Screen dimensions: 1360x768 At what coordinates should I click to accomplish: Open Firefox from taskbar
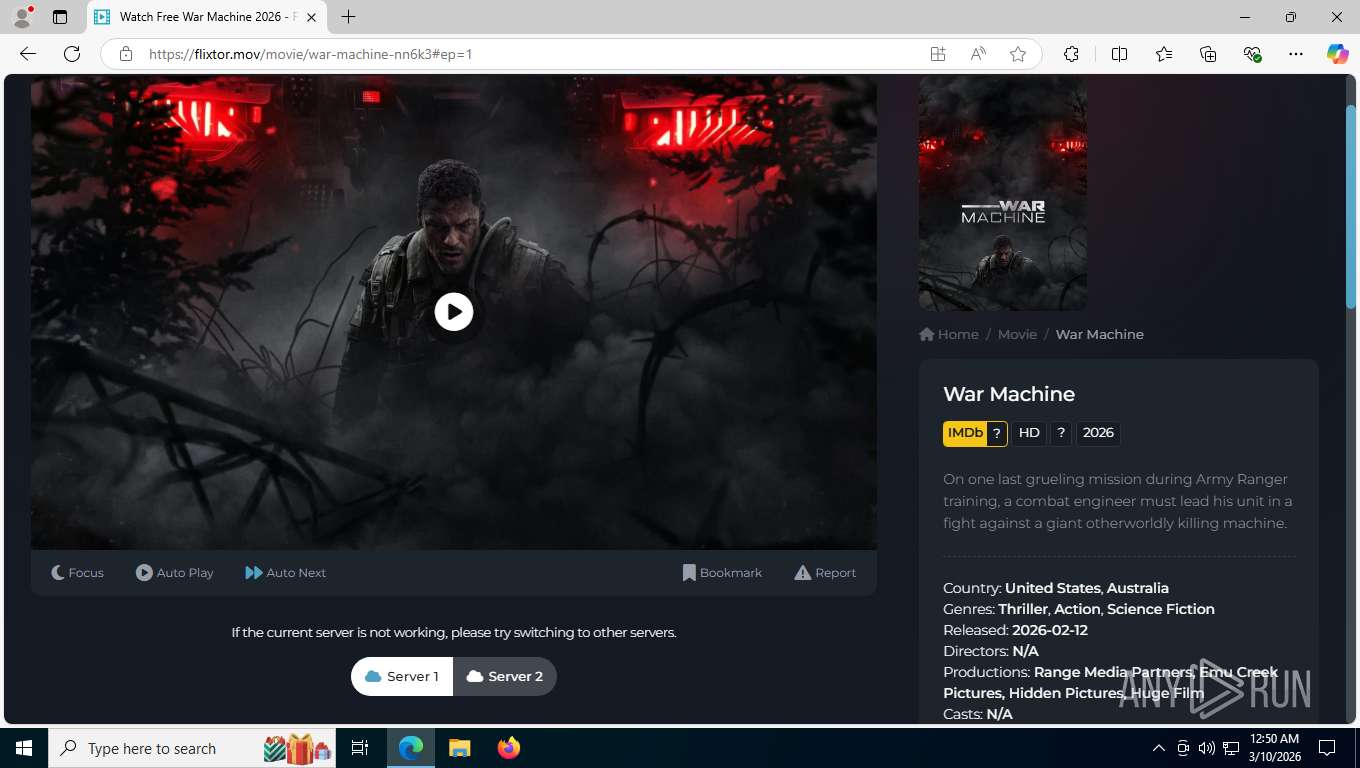tap(509, 748)
